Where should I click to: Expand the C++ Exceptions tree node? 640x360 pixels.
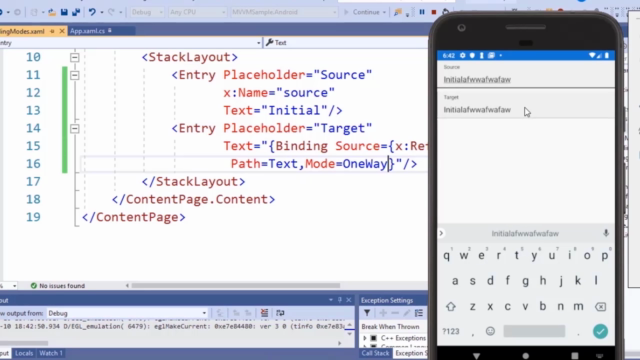[365, 338]
